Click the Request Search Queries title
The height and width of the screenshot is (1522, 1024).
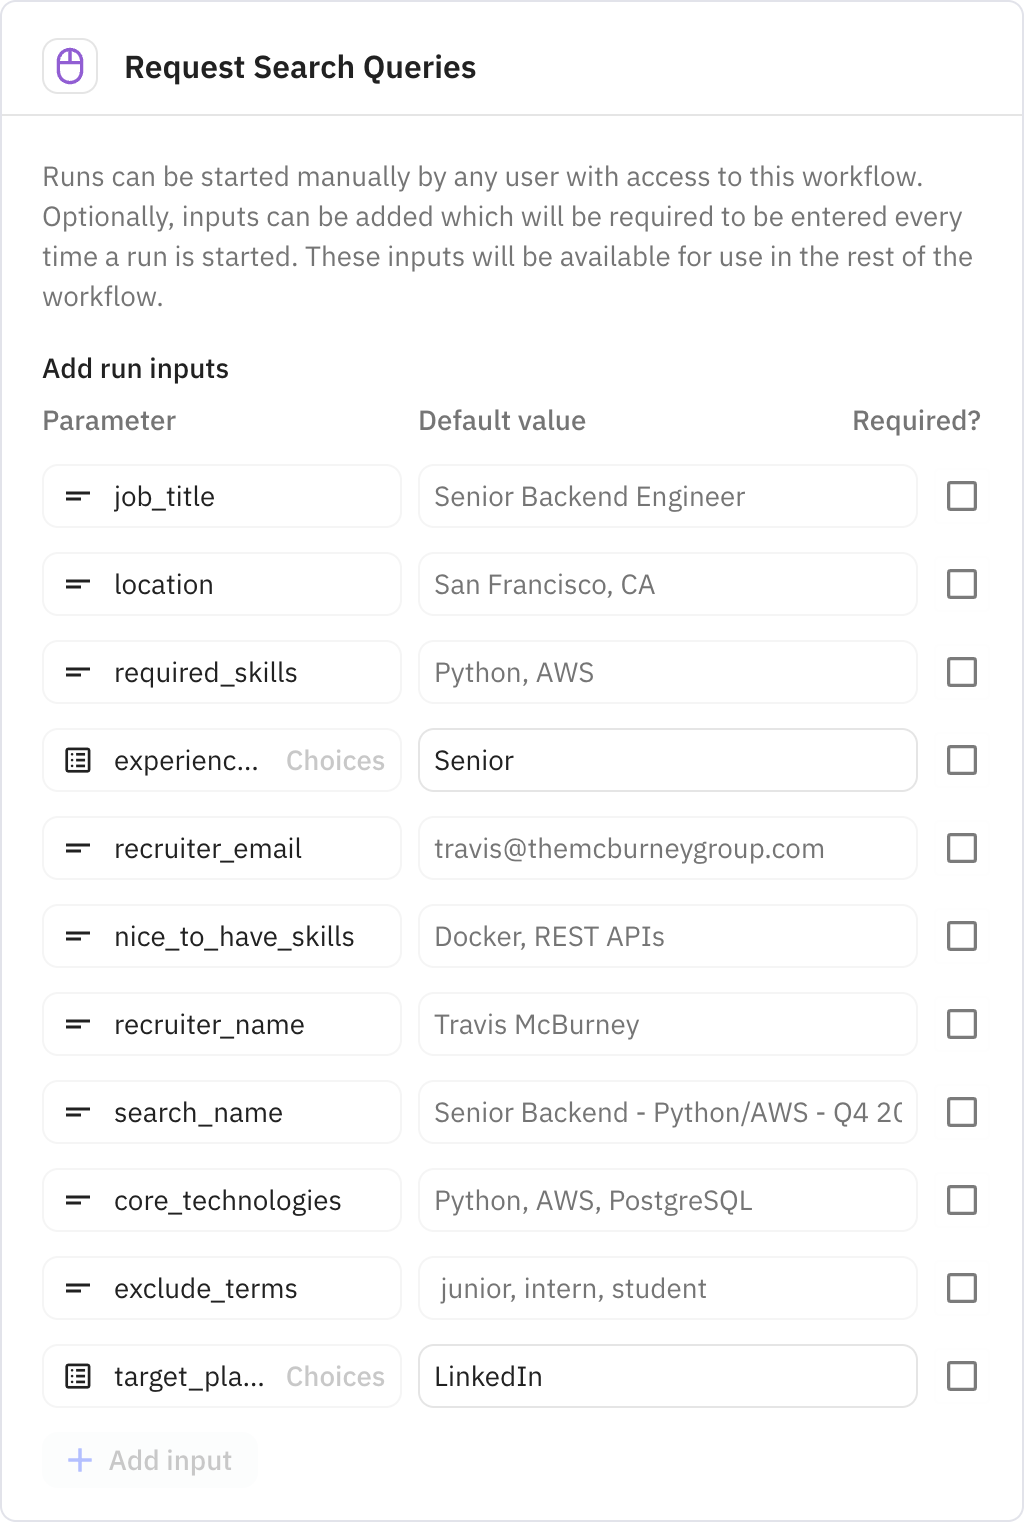coord(301,67)
